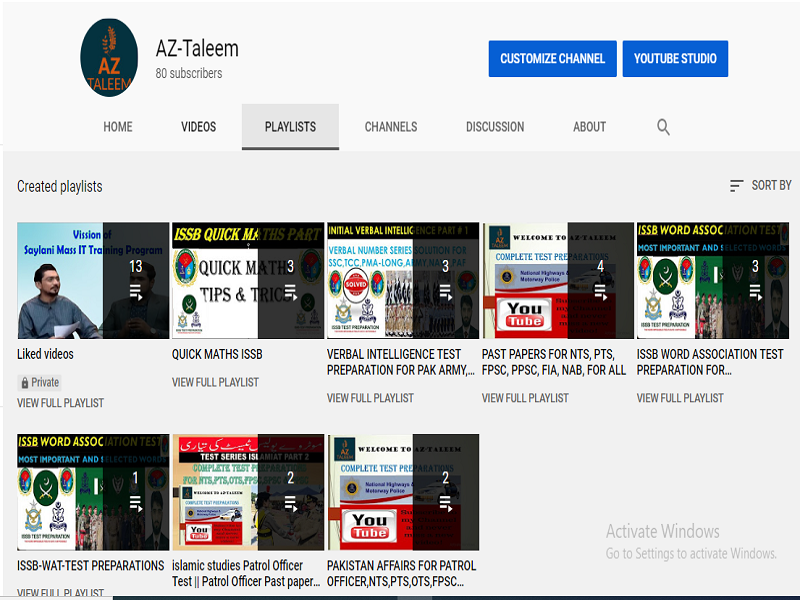Screen dimensions: 800x600
Task: Open the Liked videos playlist thumbnail
Action: pos(93,280)
